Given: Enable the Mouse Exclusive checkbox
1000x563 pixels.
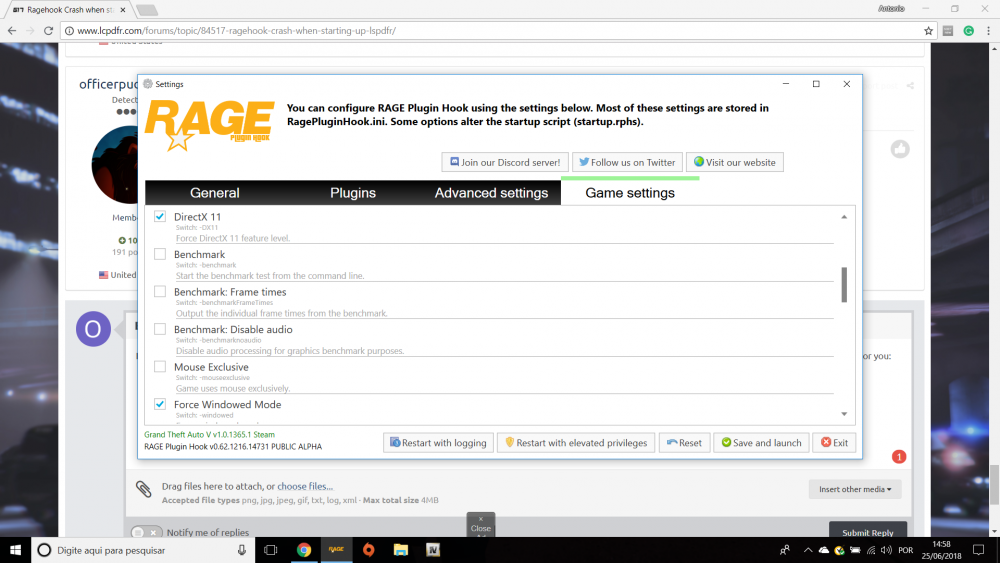Looking at the screenshot, I should click(160, 367).
